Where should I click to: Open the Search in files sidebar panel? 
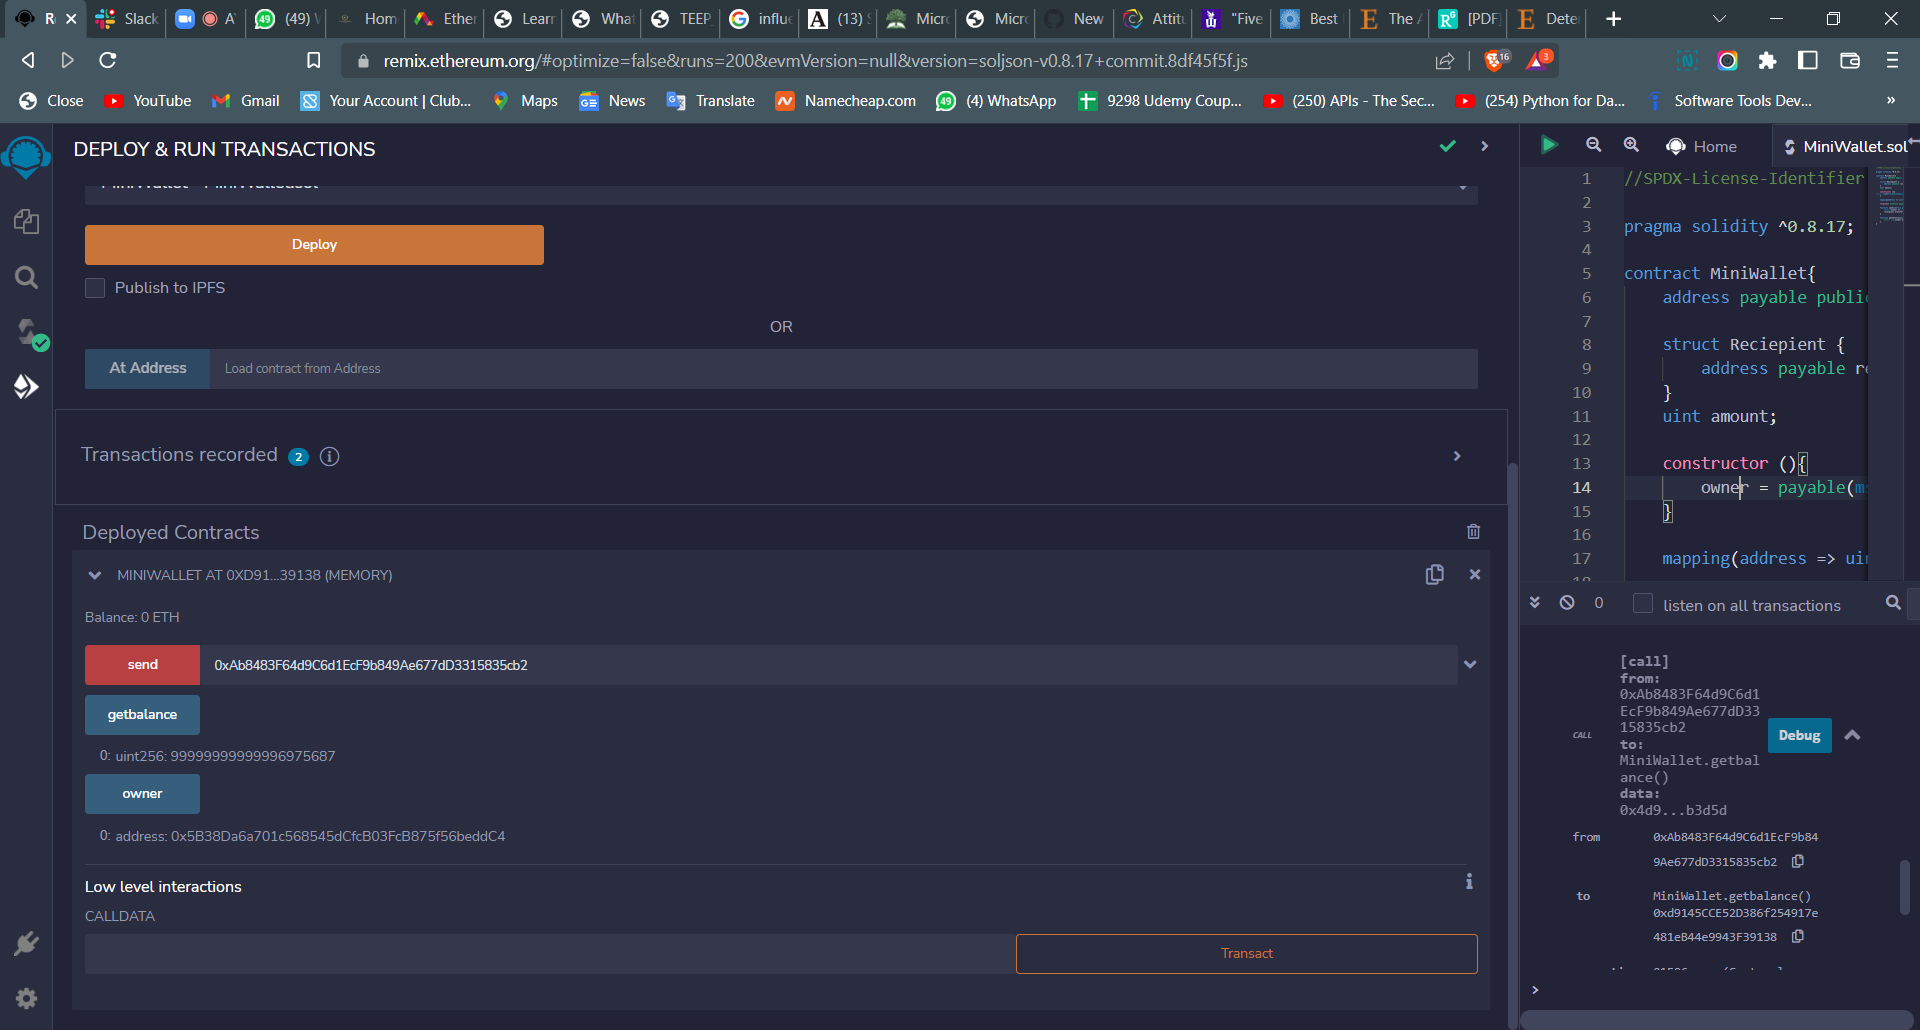[x=27, y=277]
